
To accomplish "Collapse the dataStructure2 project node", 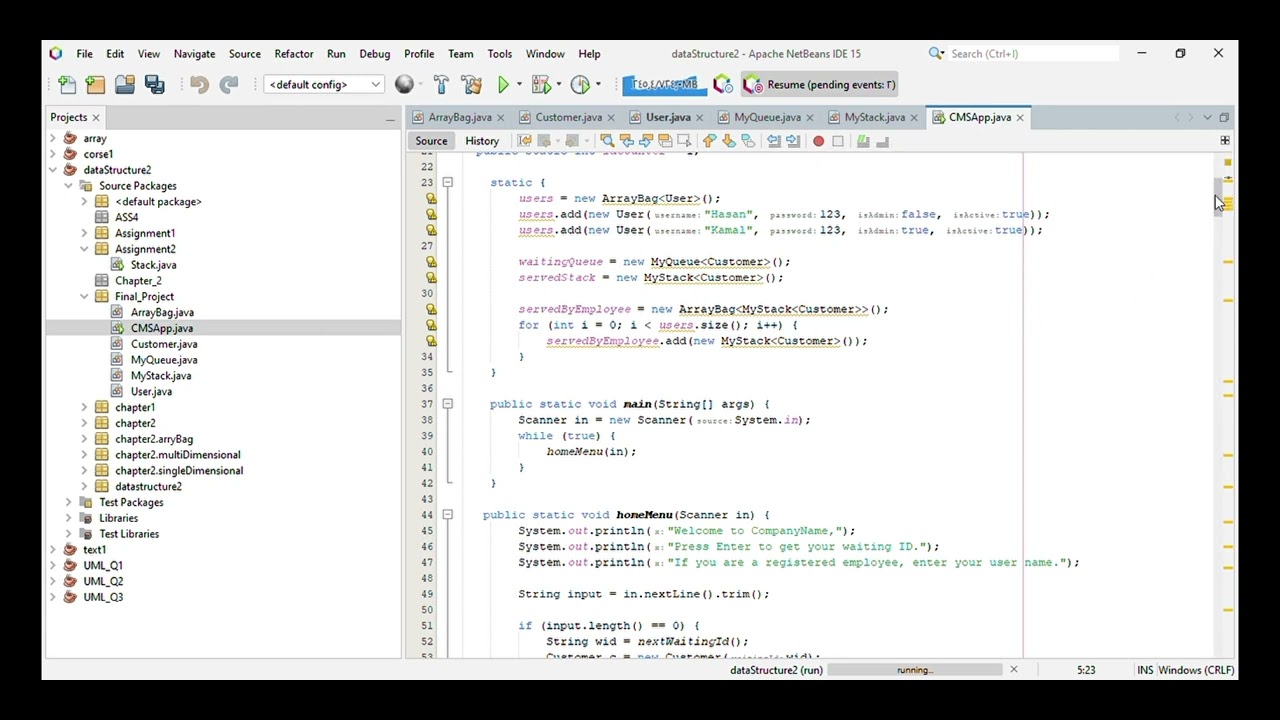I will 53,170.
